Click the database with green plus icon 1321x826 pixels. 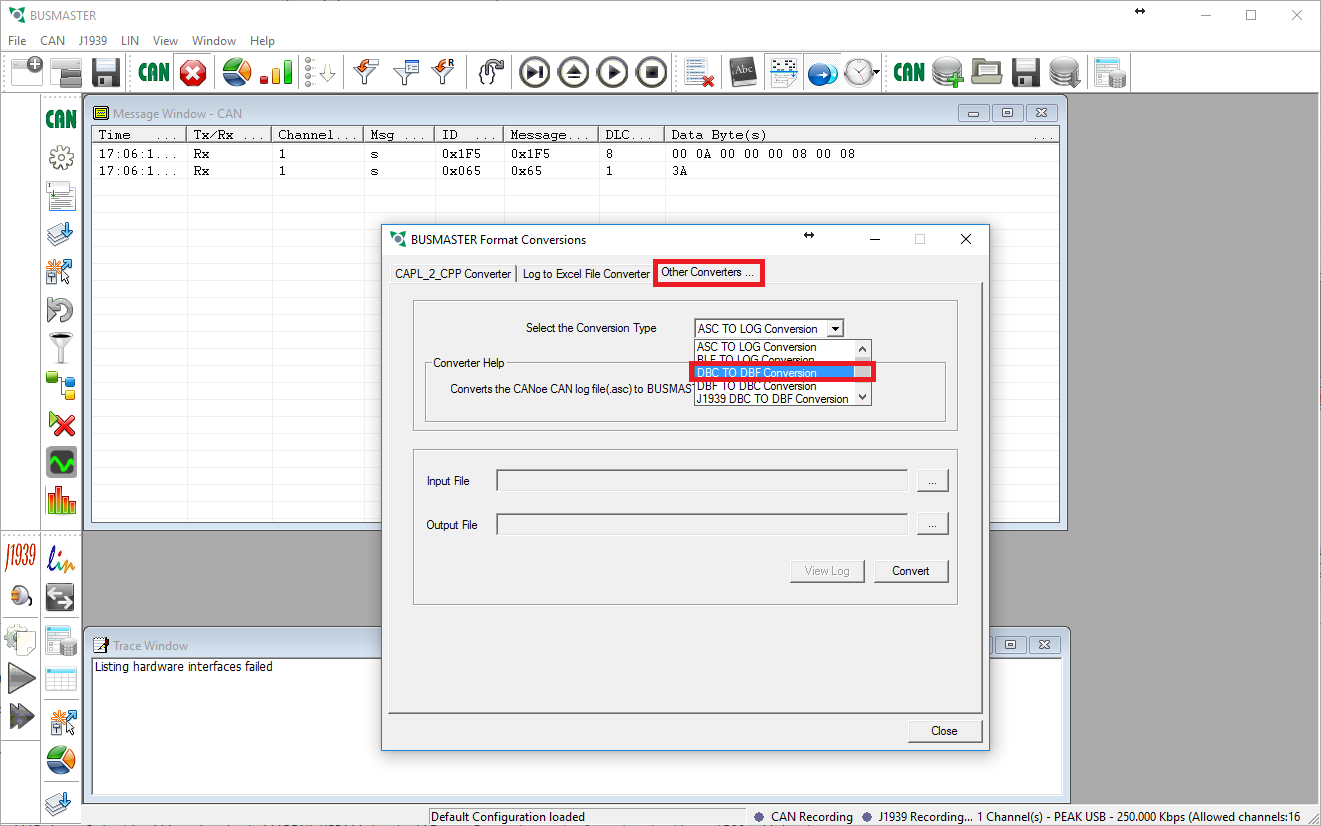pos(948,72)
